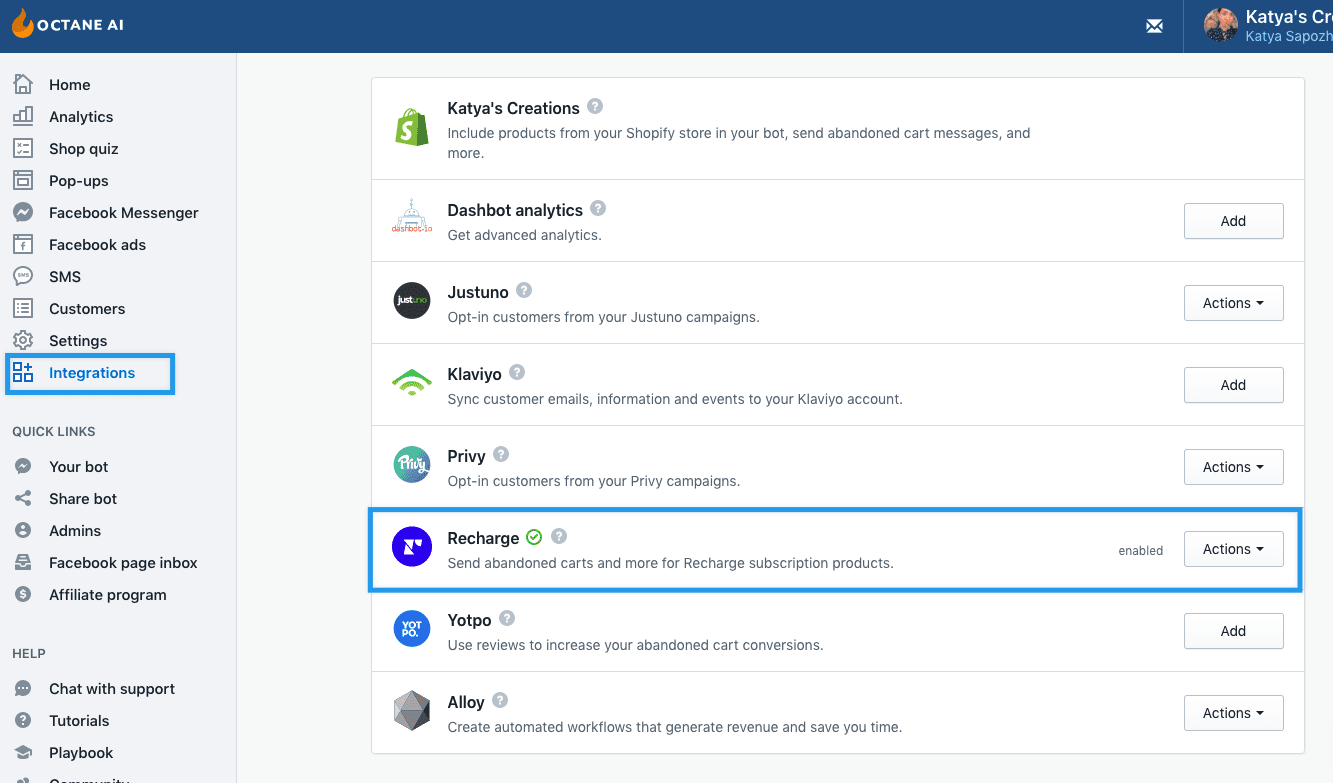Click the Justuno round logo

click(412, 300)
